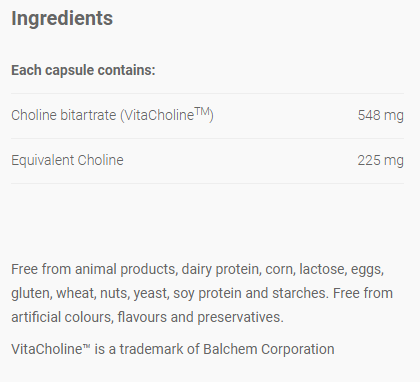Click 'Balchem Corporation' text
The height and width of the screenshot is (382, 420).
269,349
